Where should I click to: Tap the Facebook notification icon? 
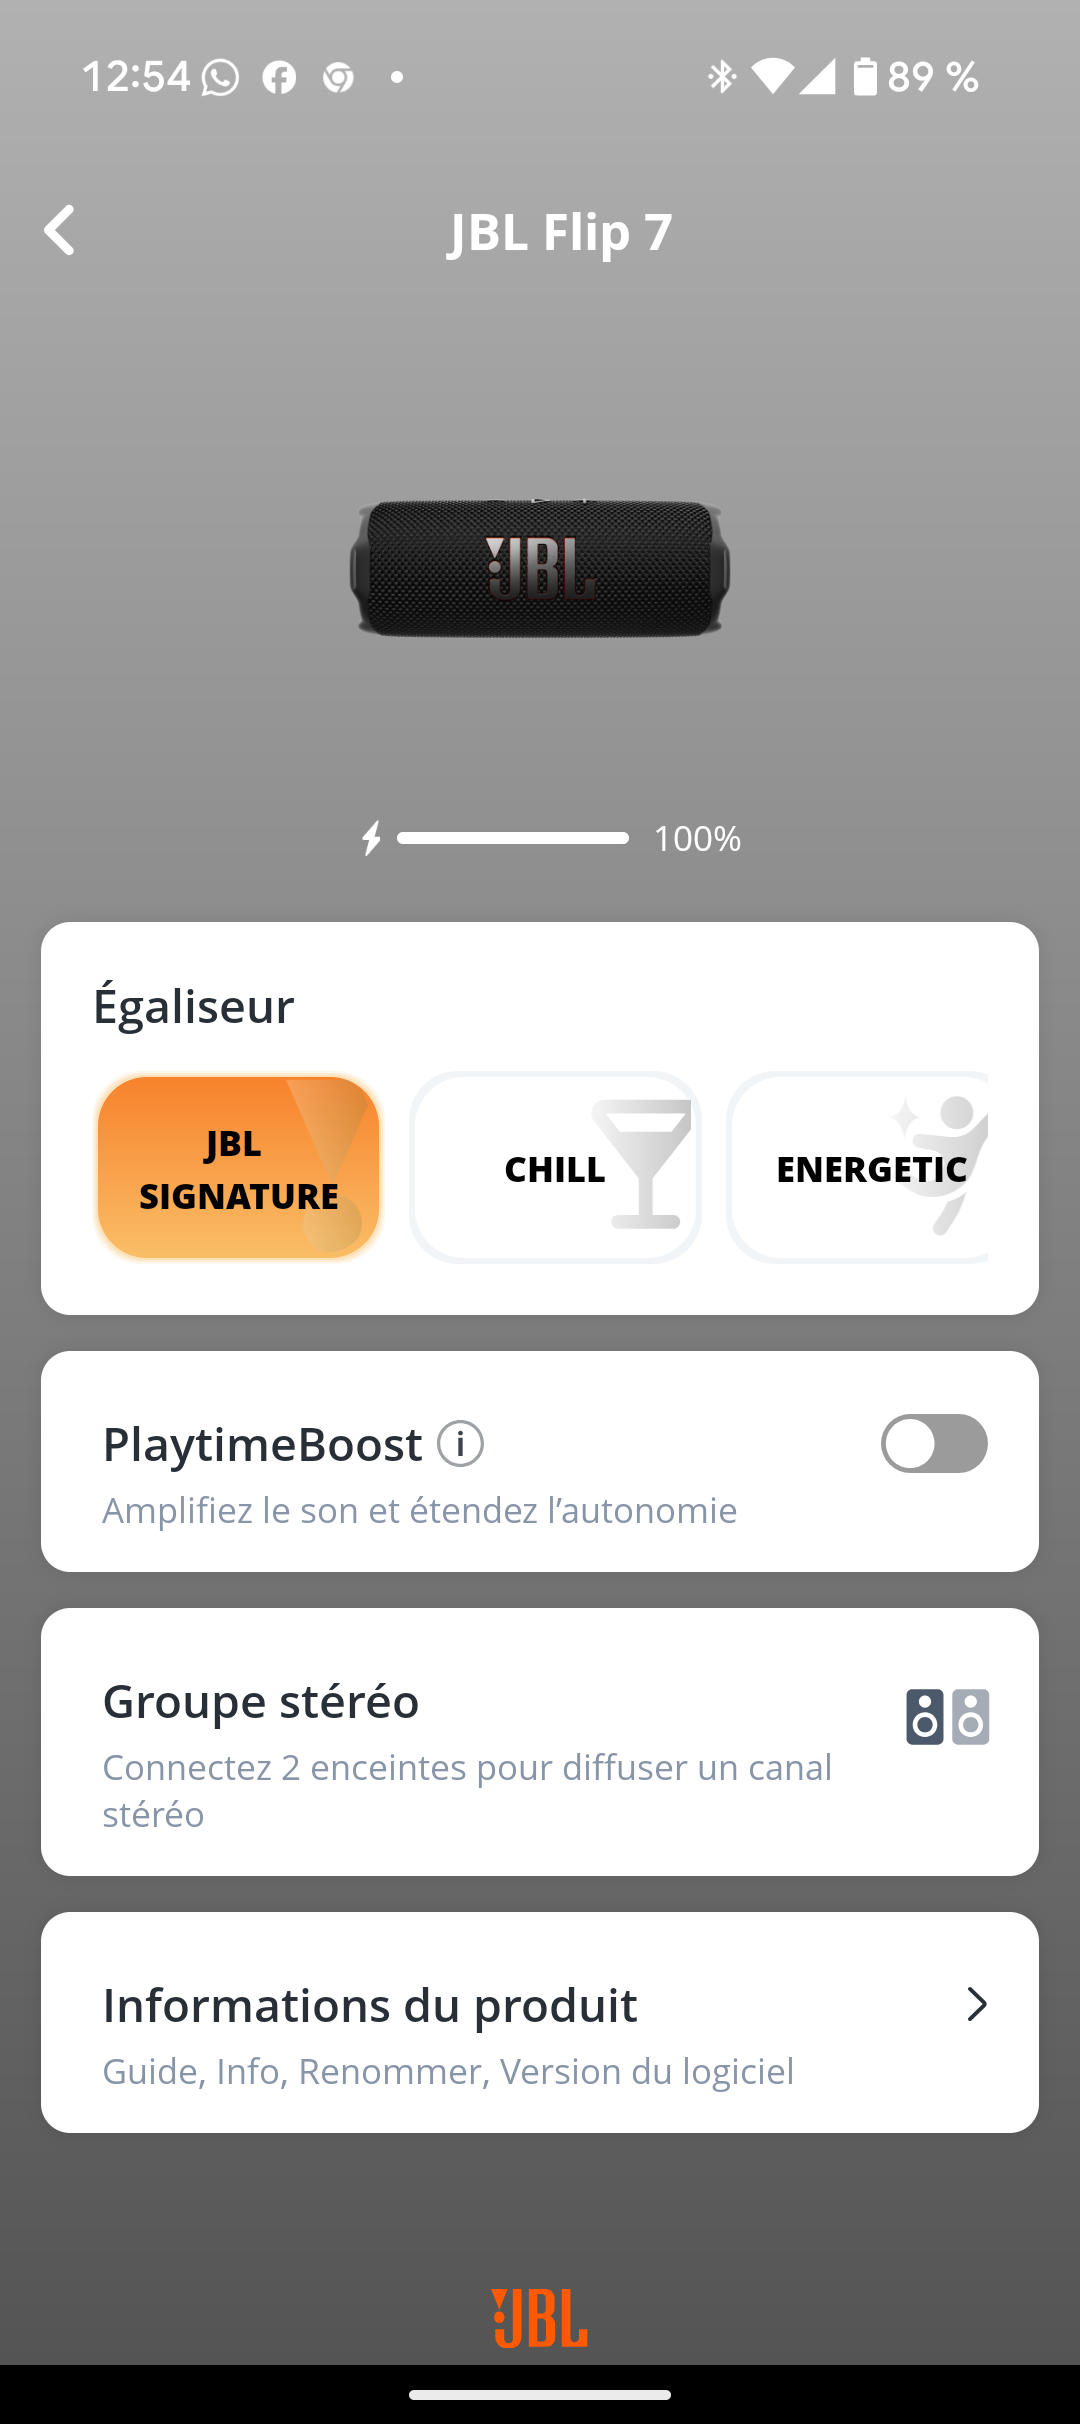(279, 77)
